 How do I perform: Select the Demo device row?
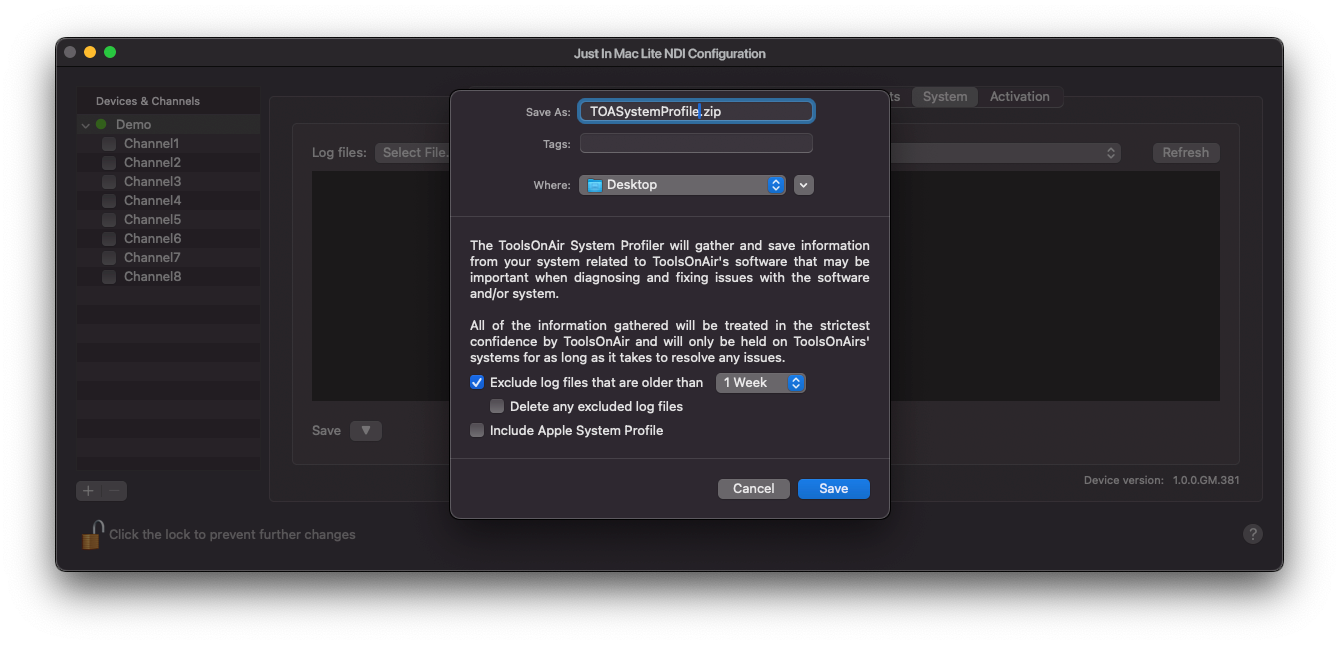168,125
